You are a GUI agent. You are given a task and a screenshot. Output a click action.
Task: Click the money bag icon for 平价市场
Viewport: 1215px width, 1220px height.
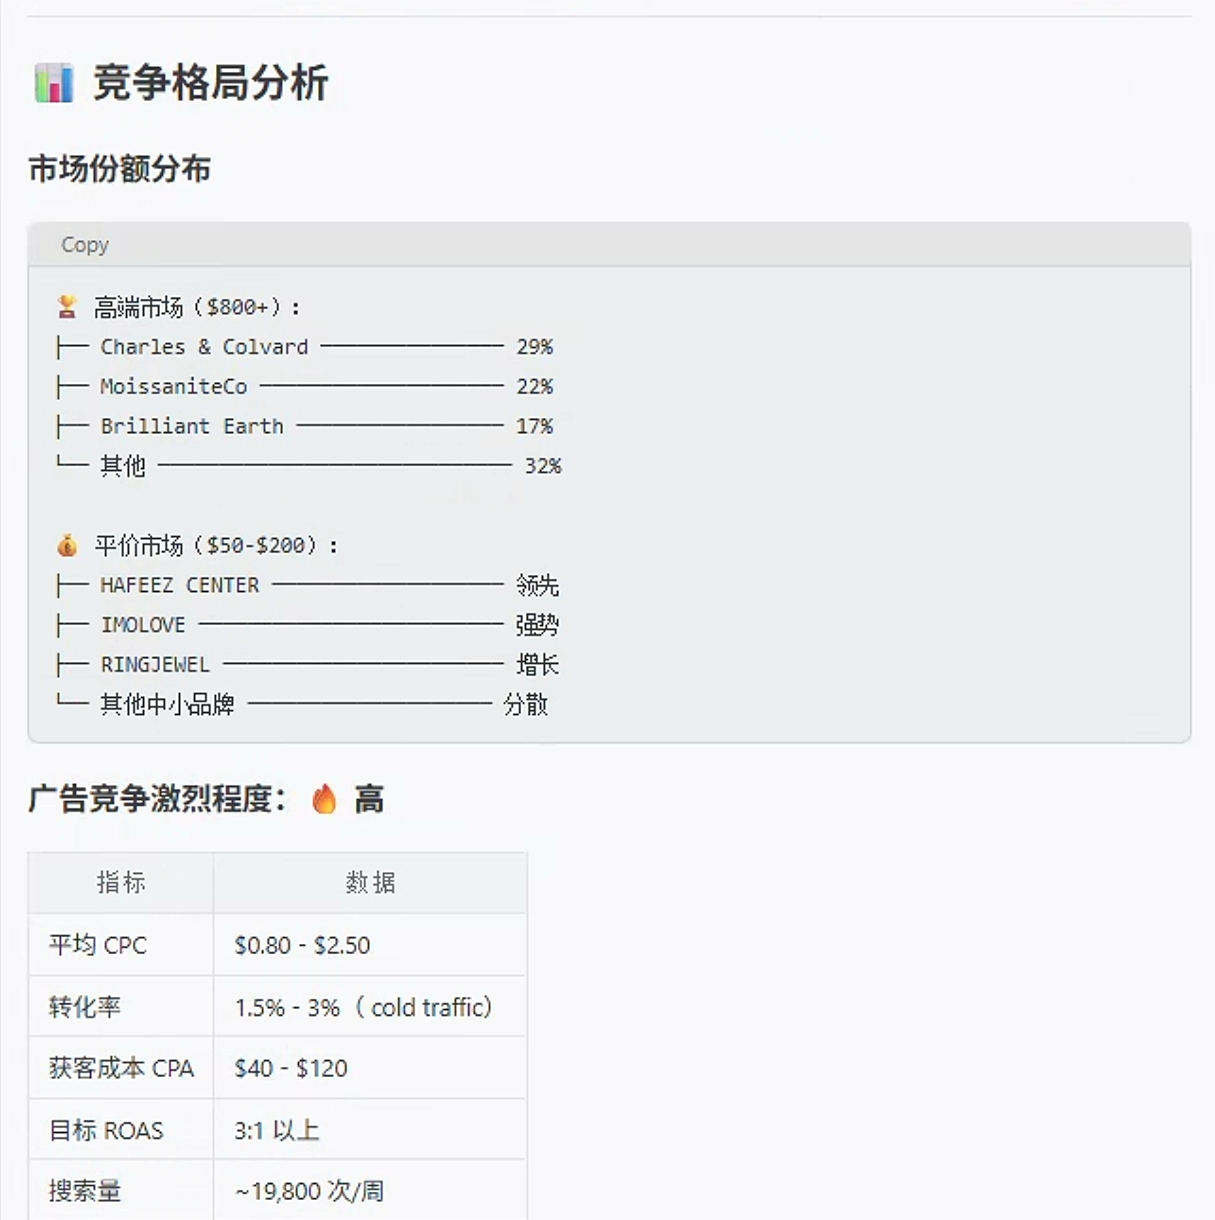(x=67, y=545)
